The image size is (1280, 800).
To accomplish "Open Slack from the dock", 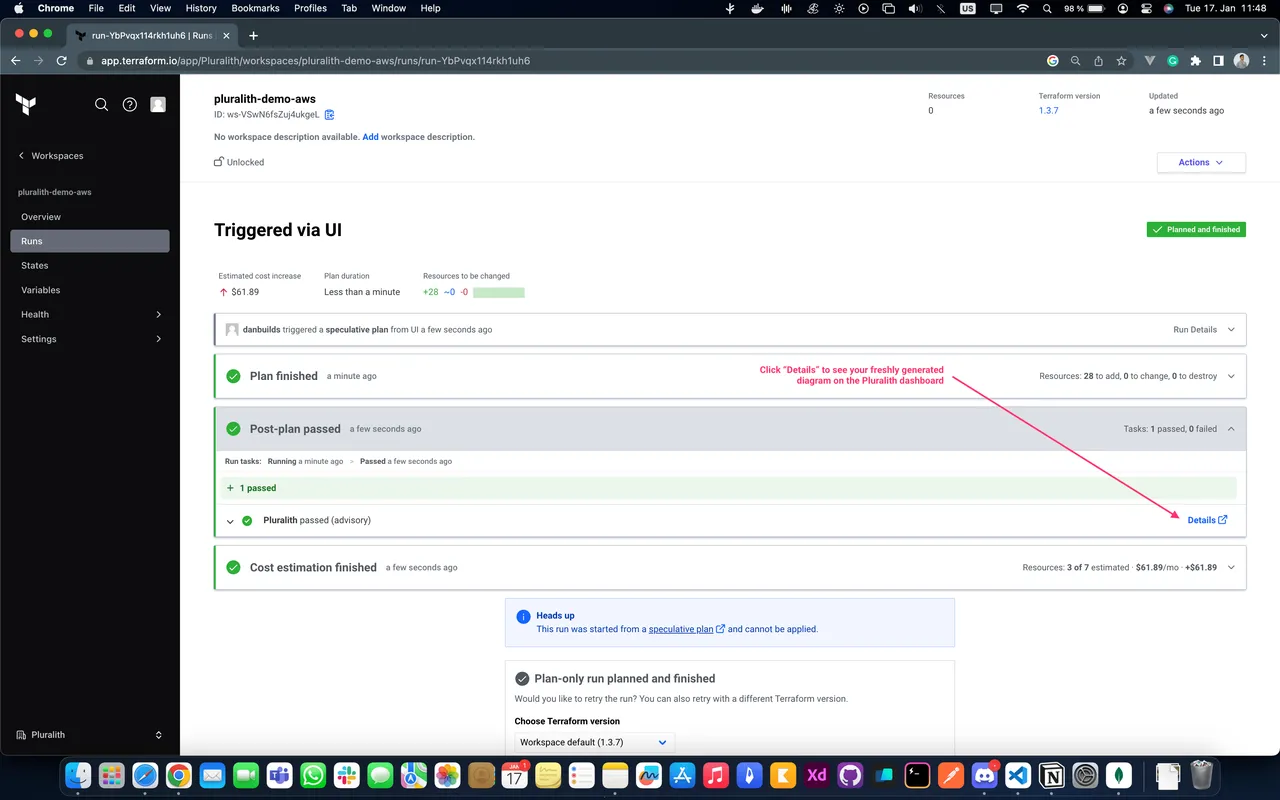I will coord(346,775).
